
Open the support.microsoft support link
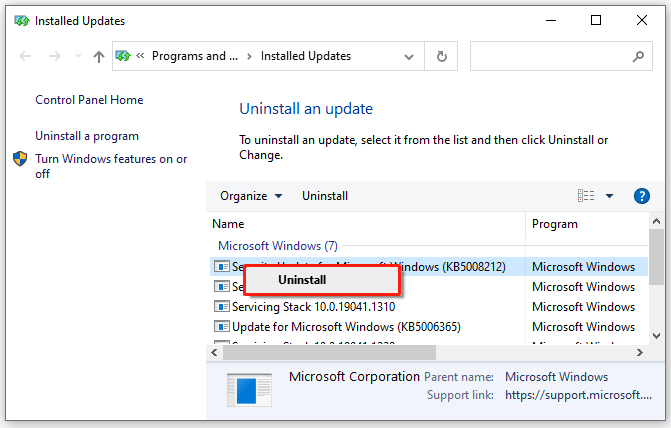click(579, 395)
